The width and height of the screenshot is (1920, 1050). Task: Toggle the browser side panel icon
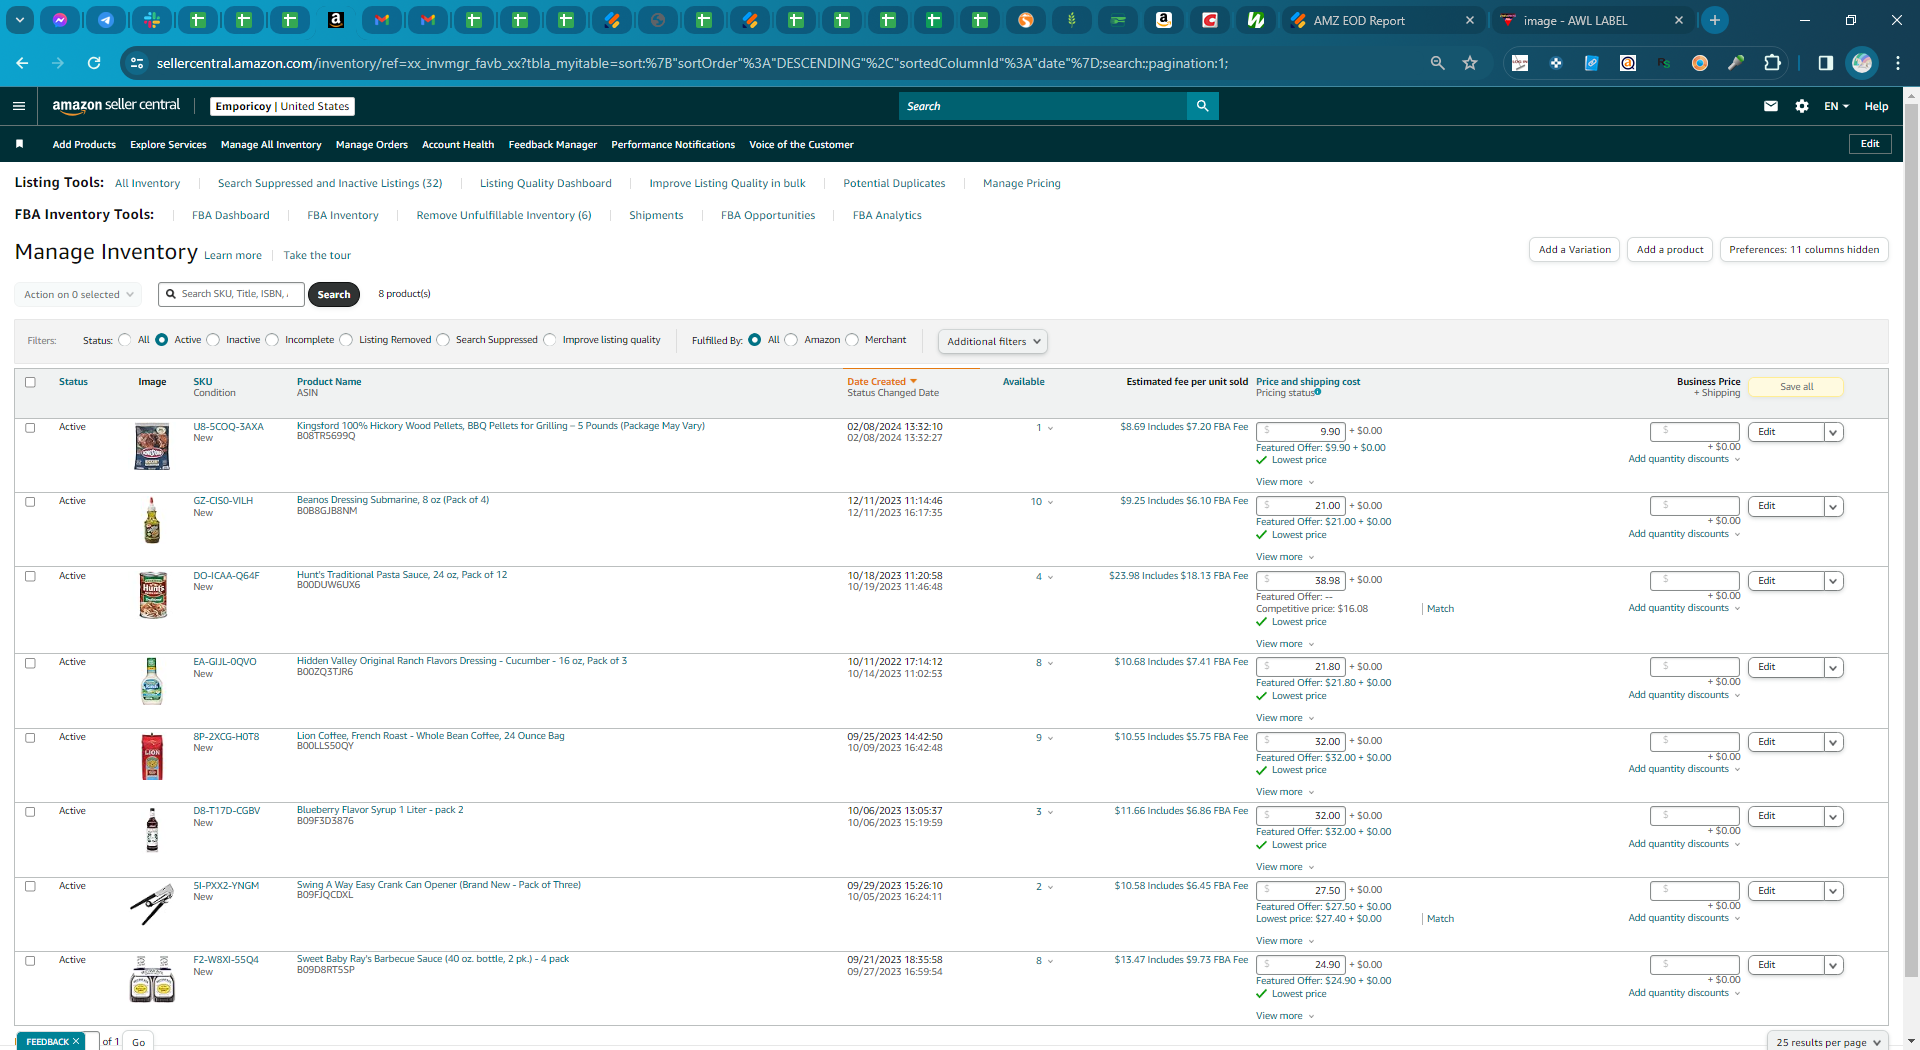tap(1825, 63)
